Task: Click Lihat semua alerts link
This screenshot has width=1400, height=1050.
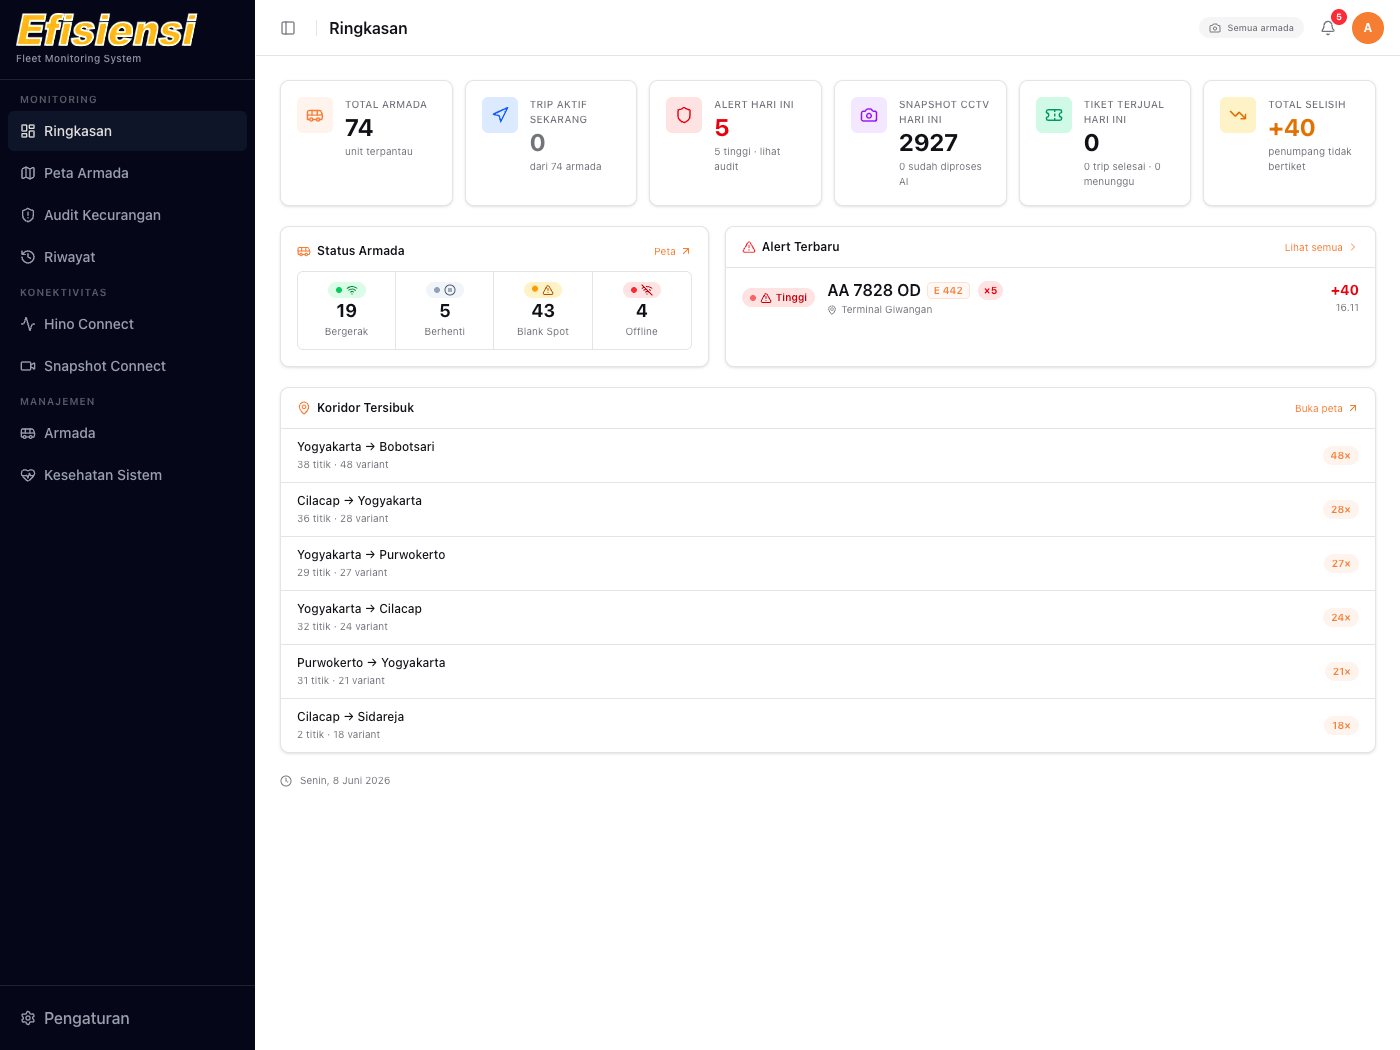Action: [x=1321, y=248]
